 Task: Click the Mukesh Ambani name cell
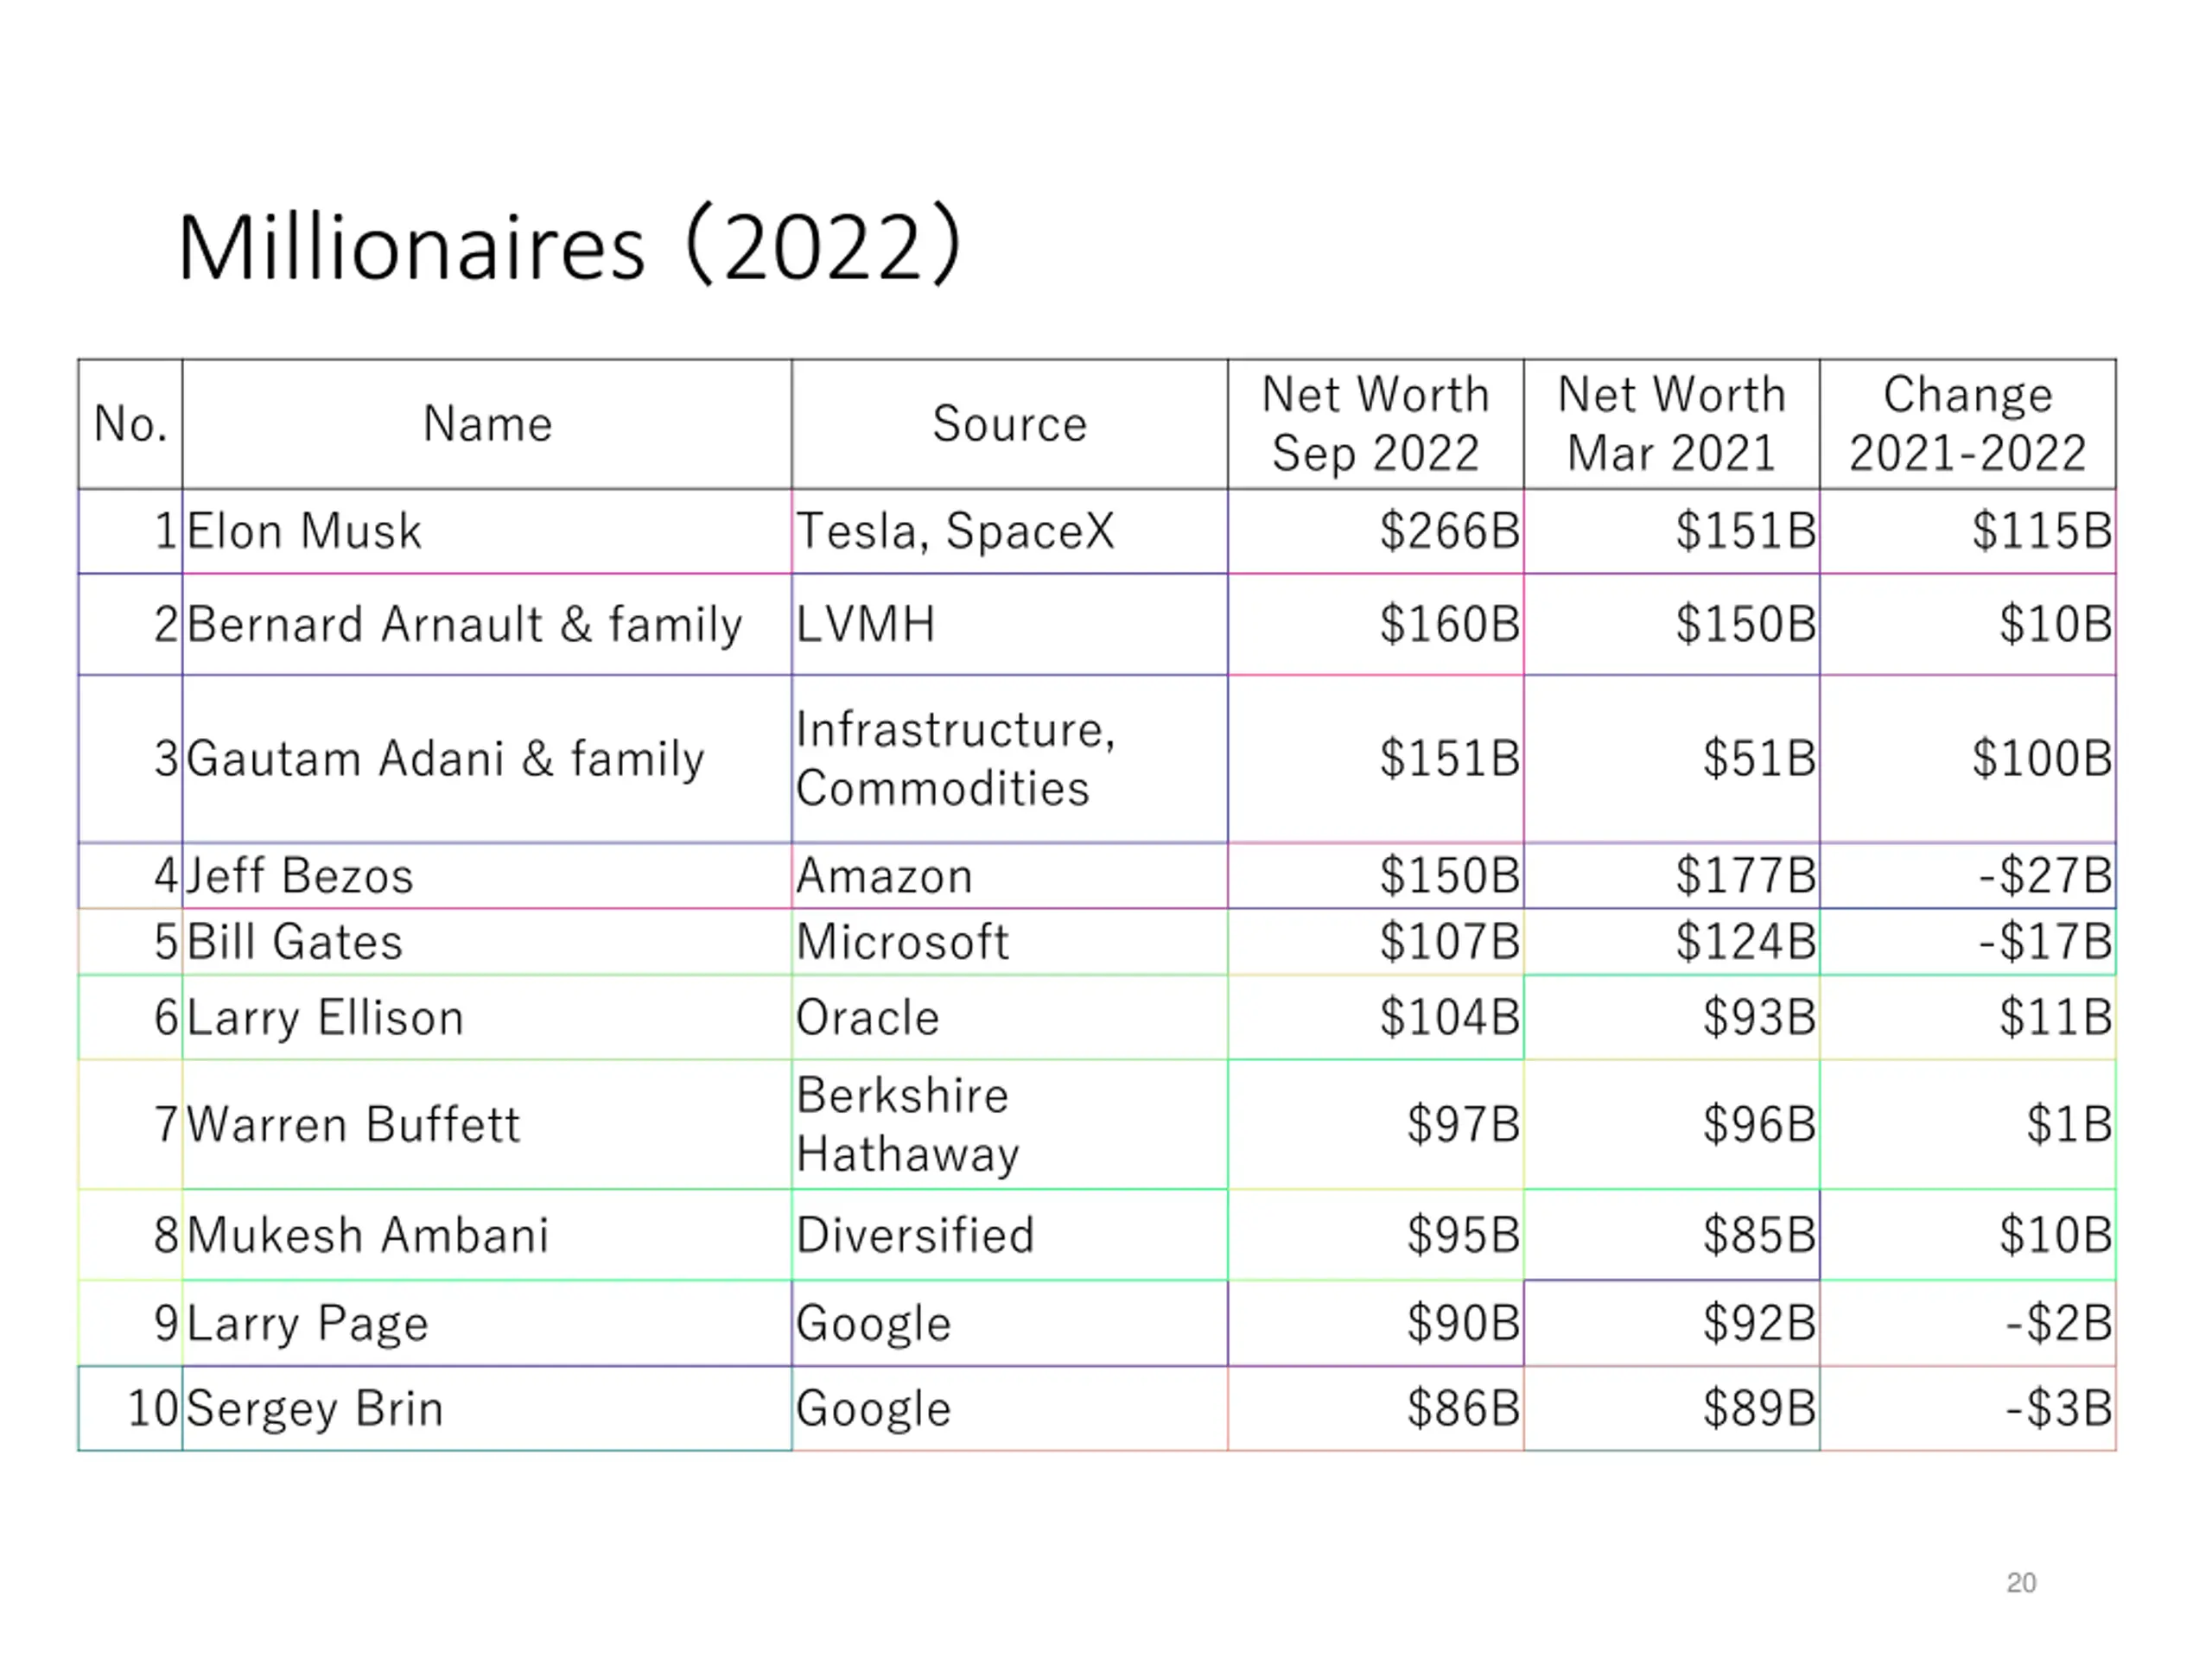coord(487,1235)
